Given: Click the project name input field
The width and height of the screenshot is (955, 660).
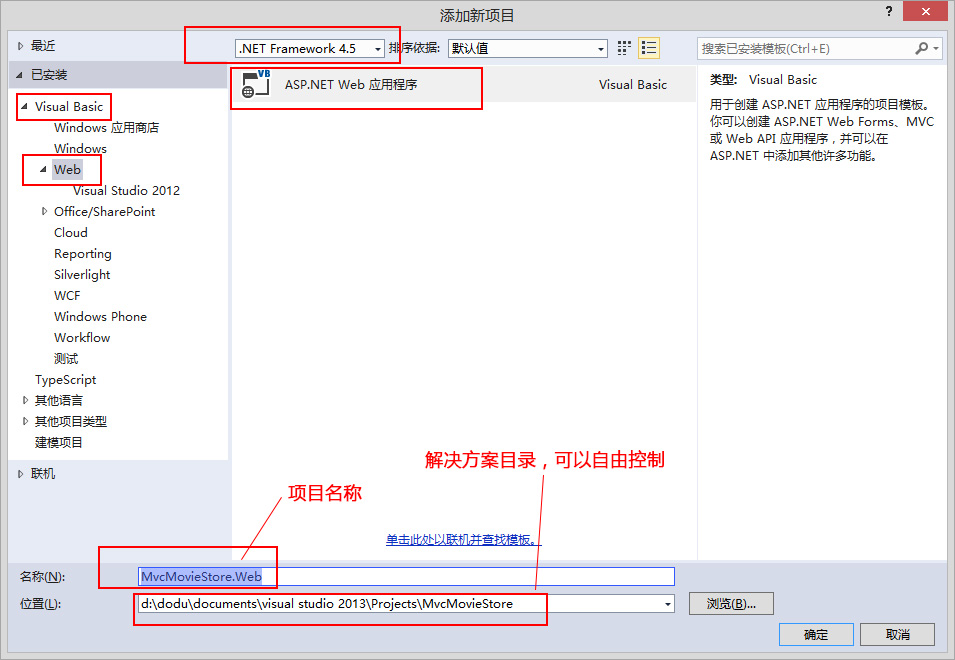Looking at the screenshot, I should tap(406, 577).
